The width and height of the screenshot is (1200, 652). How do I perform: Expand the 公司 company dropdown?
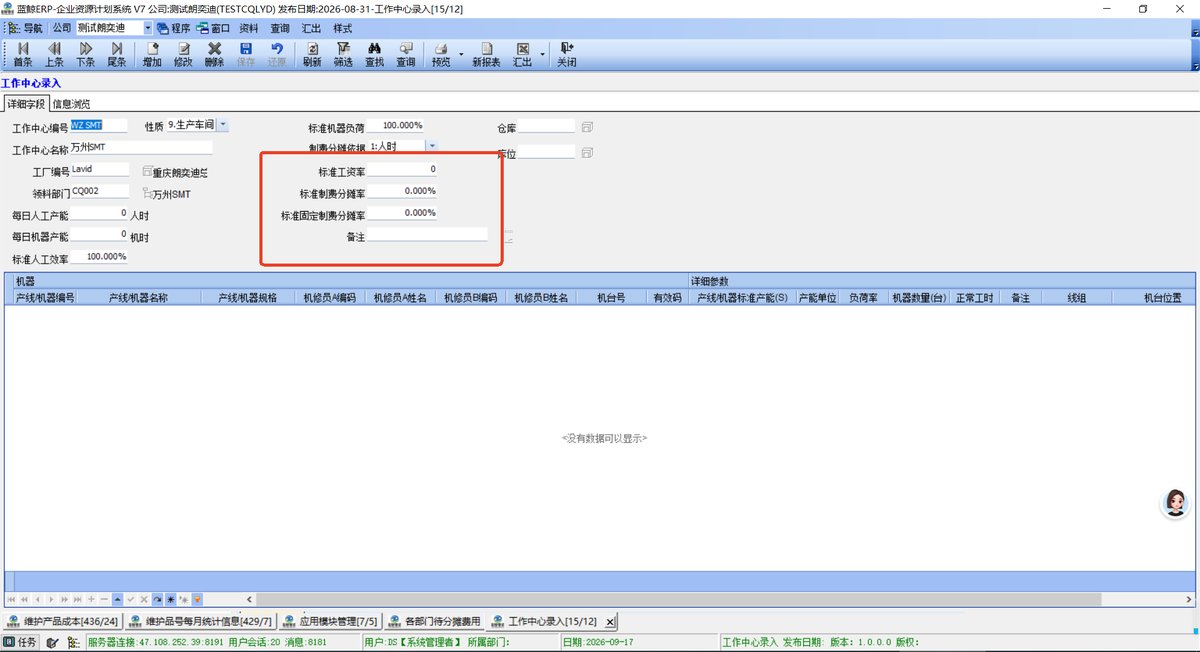coord(148,28)
